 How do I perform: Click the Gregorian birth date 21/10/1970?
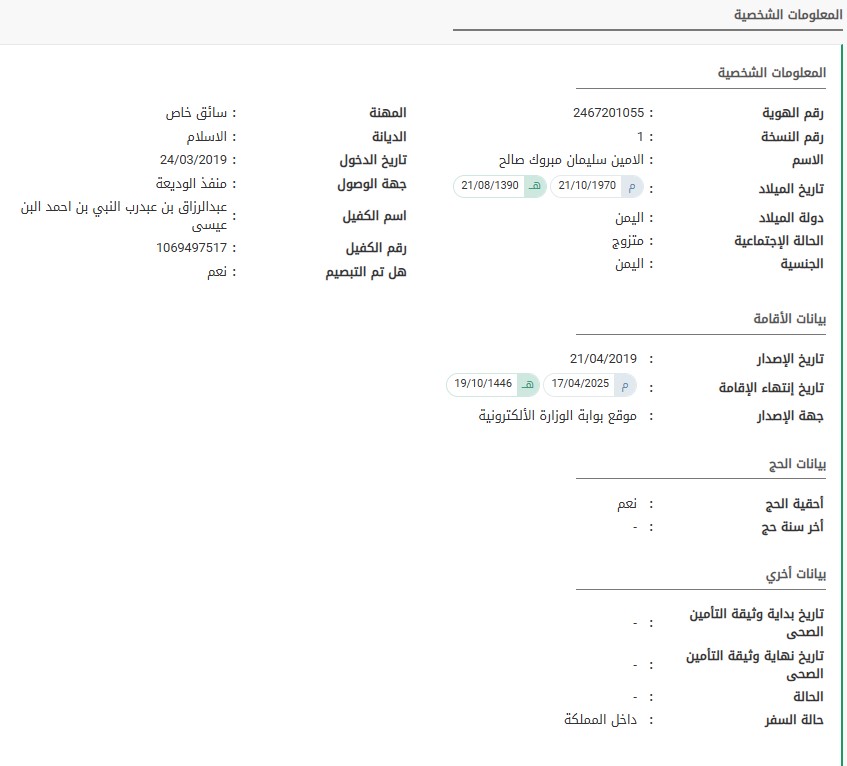click(x=588, y=186)
